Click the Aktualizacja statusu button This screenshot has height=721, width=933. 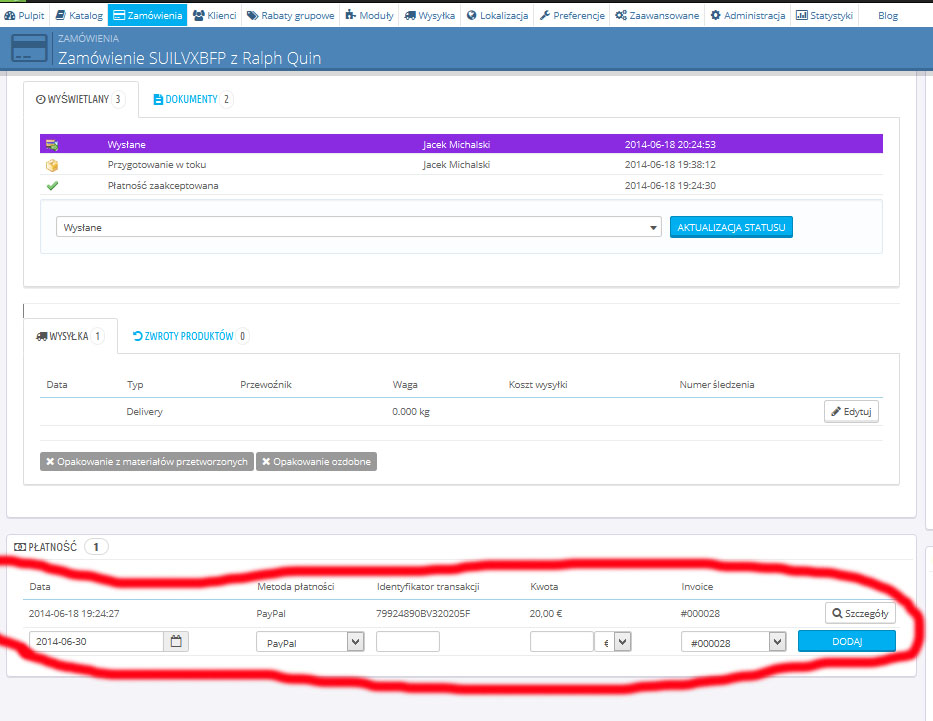pos(731,227)
